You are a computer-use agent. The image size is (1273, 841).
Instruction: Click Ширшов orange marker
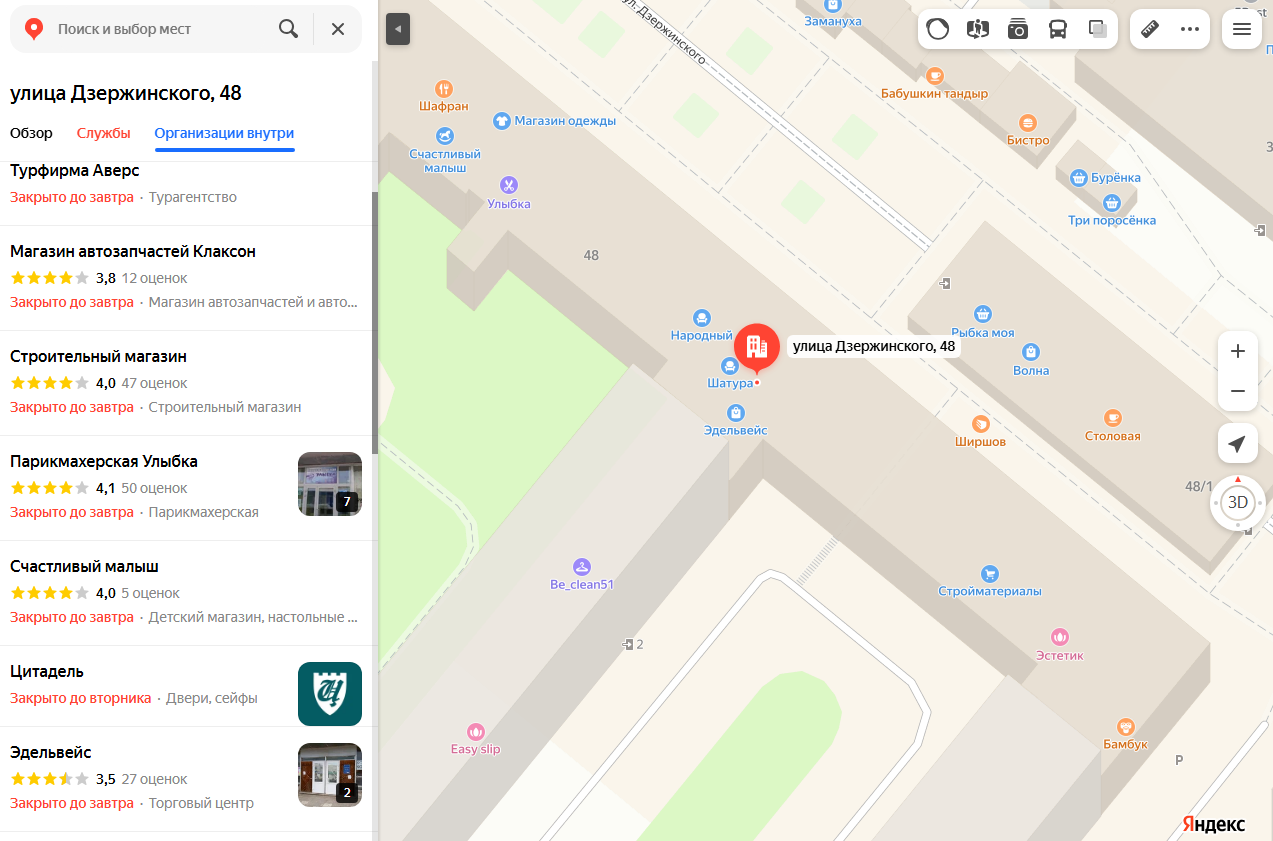[x=981, y=423]
